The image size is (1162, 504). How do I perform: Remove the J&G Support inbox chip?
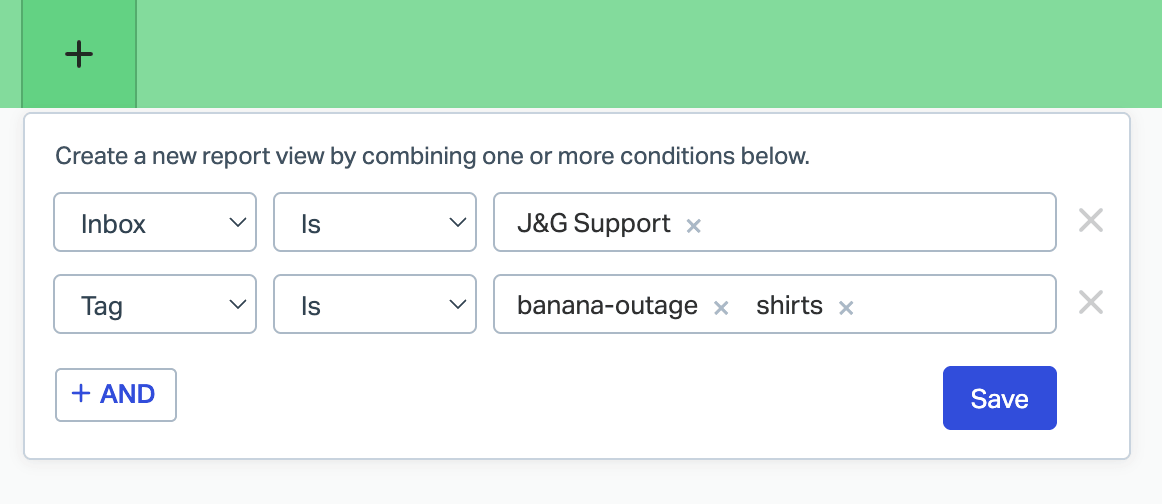[x=693, y=225]
